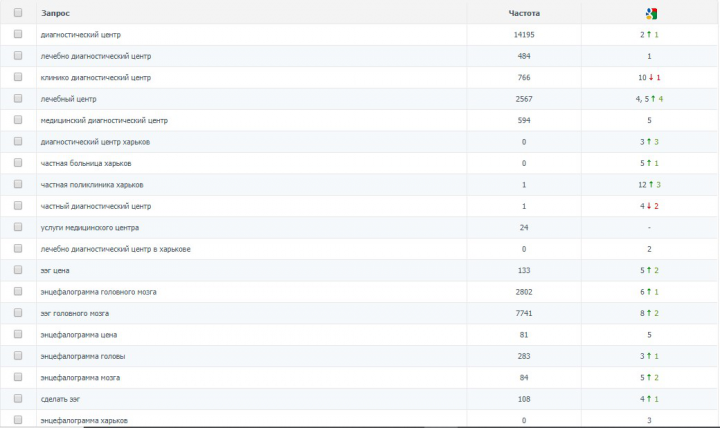Click the query энцефалограмма цена

[x=79, y=335]
